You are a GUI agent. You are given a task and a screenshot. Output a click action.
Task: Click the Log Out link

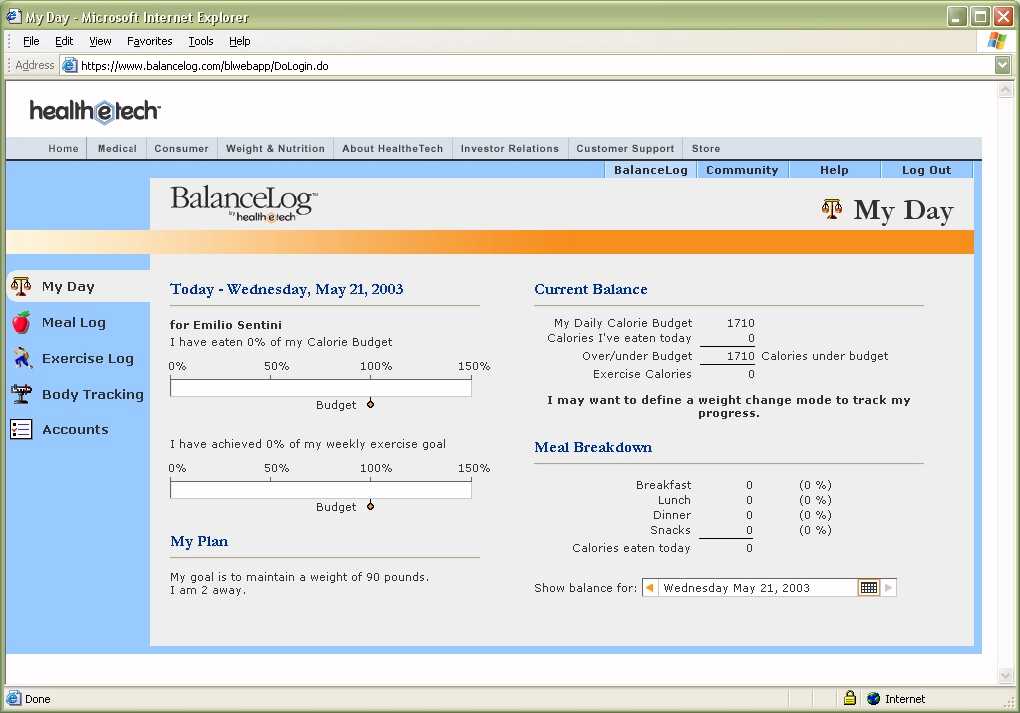click(x=926, y=170)
